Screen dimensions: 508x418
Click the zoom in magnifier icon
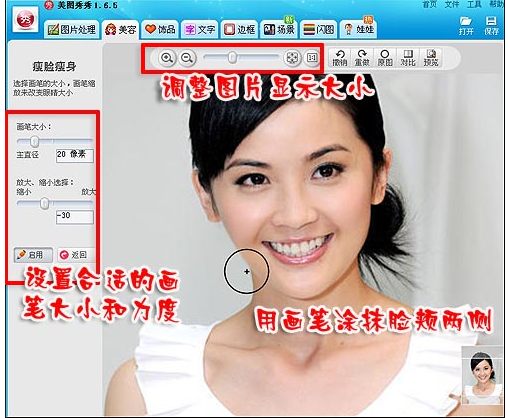tap(167, 58)
